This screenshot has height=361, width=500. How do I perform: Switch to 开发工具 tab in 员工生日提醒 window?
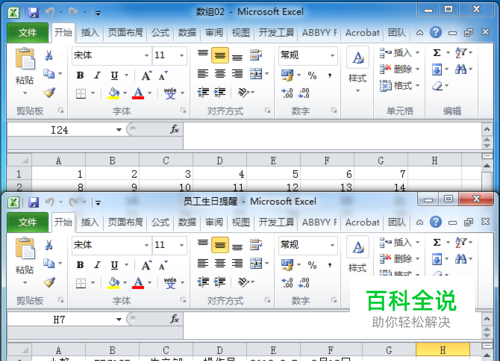click(276, 222)
